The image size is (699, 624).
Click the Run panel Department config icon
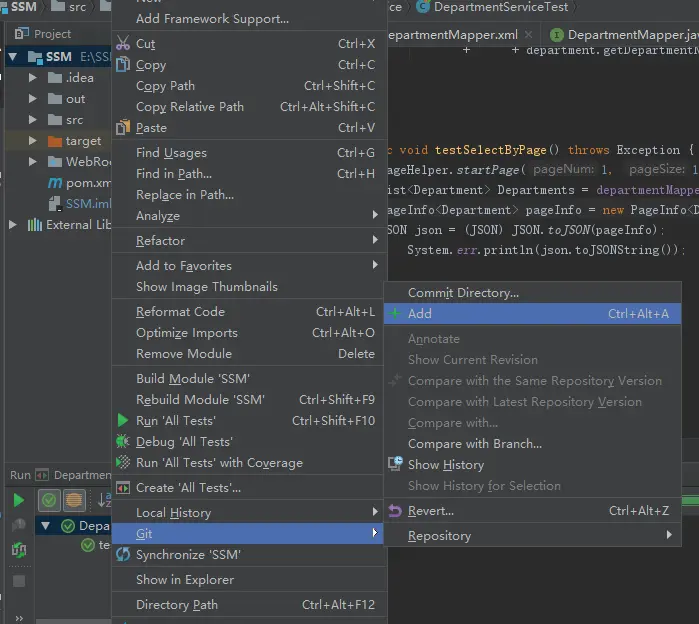pyautogui.click(x=42, y=475)
